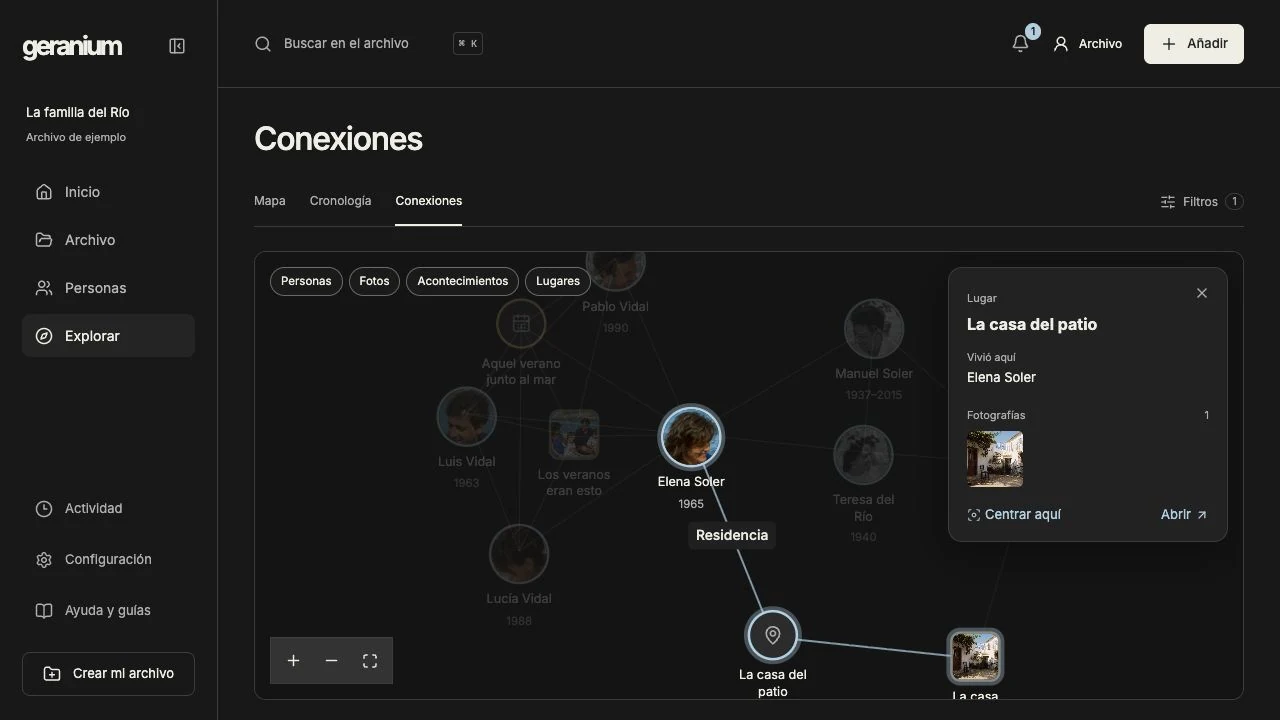Select the Luis Vidal person node

tap(467, 417)
